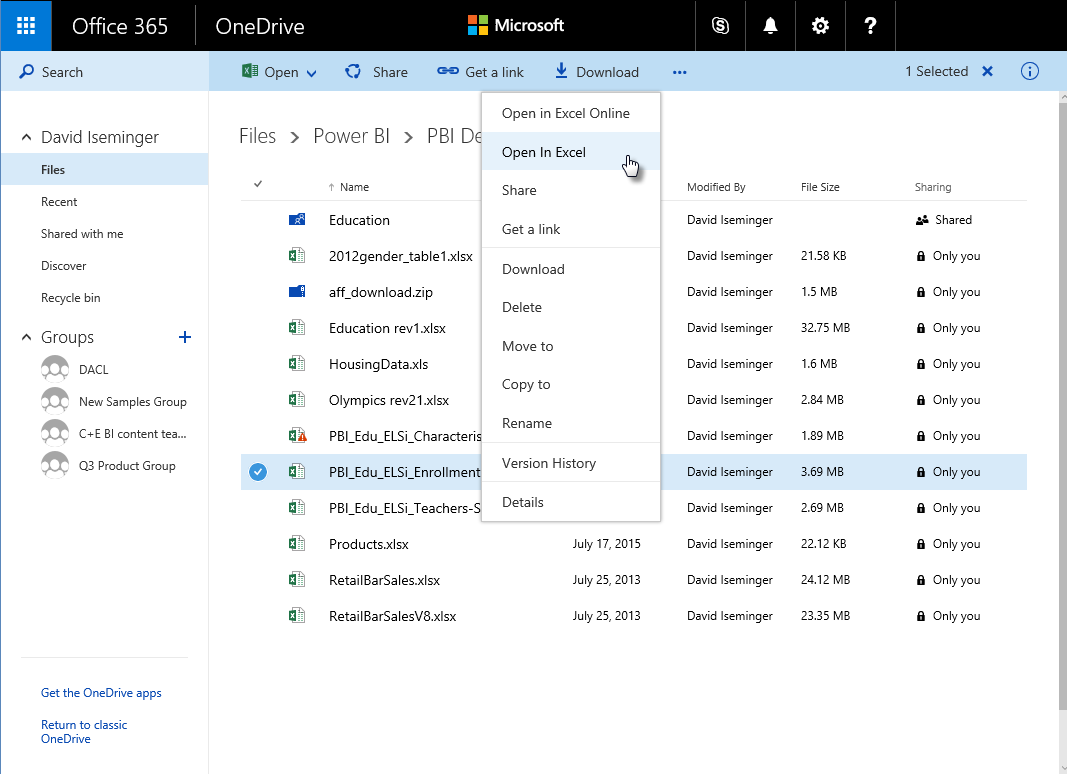1067x774 pixels.
Task: Click Get a link in the toolbar
Action: [x=480, y=71]
